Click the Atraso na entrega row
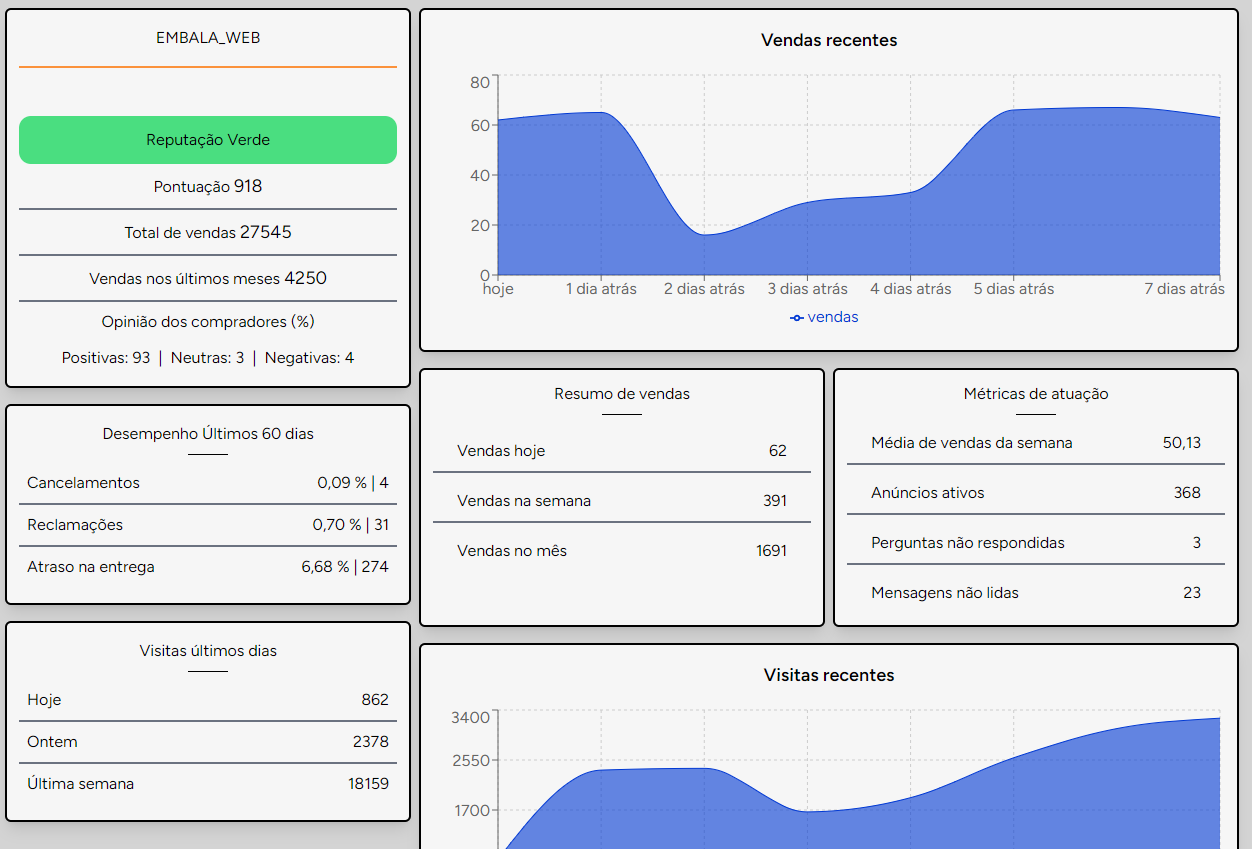Viewport: 1252px width, 849px height. tap(208, 567)
